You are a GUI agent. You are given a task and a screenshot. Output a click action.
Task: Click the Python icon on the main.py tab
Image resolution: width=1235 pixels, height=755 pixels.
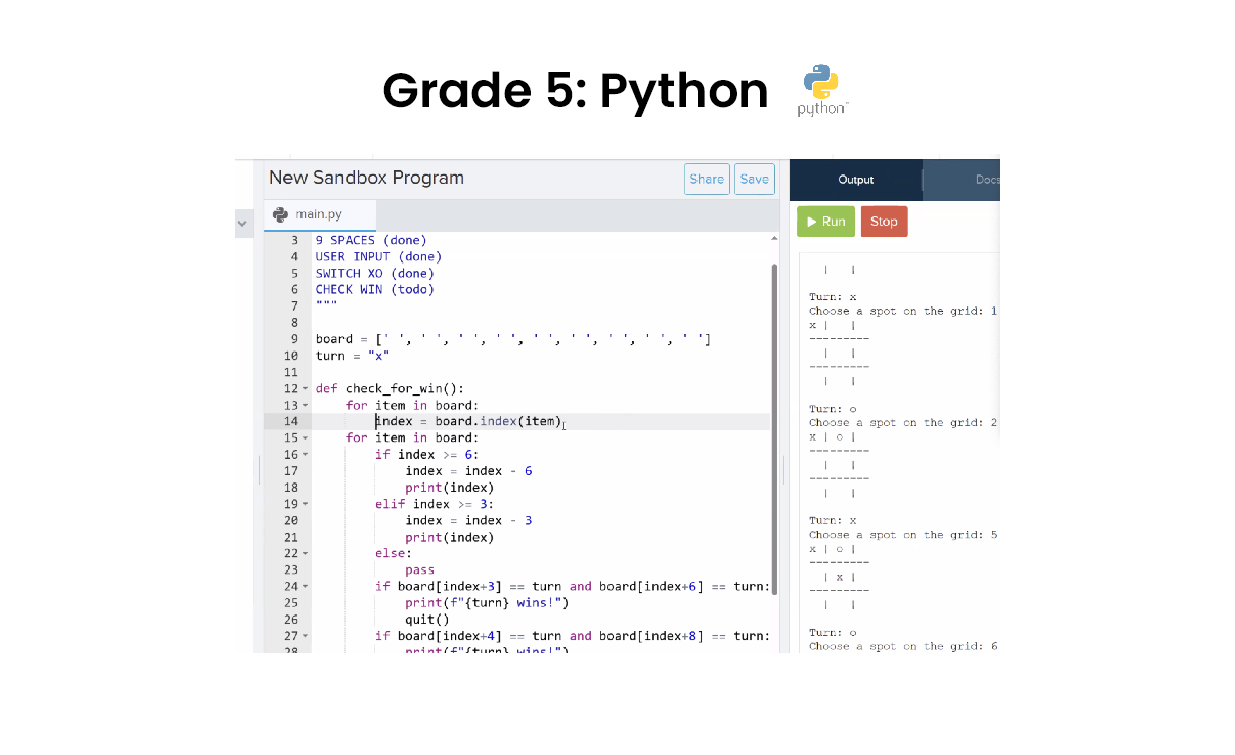pos(281,213)
